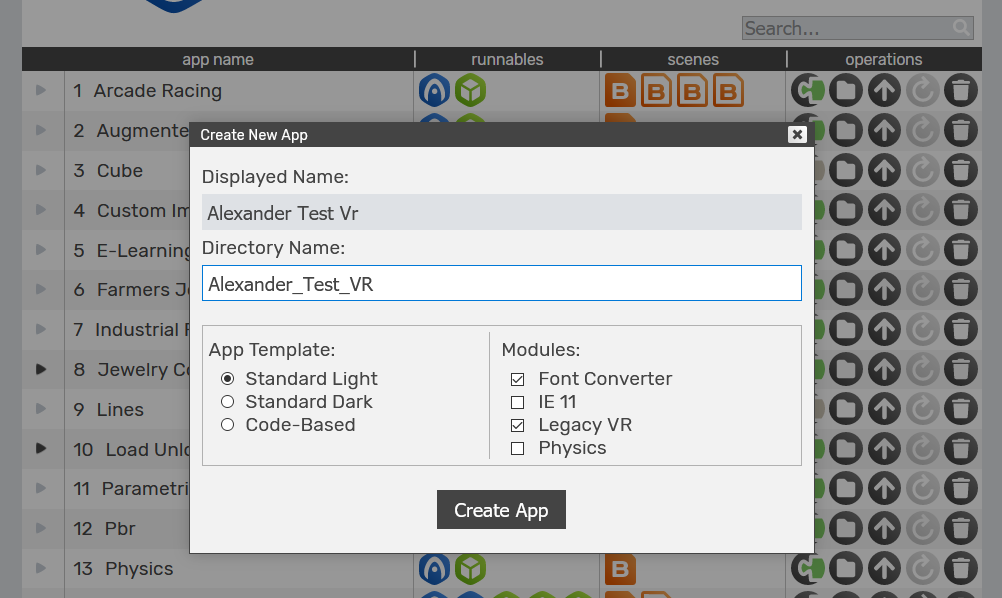This screenshot has width=1002, height=598.
Task: Delete Arcade Racing app with trash icon
Action: tap(960, 91)
